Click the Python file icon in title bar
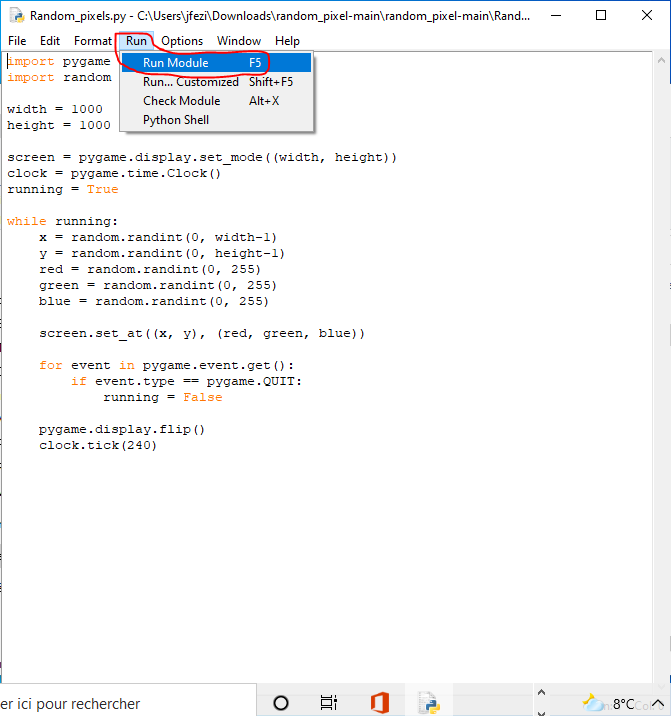 point(16,16)
